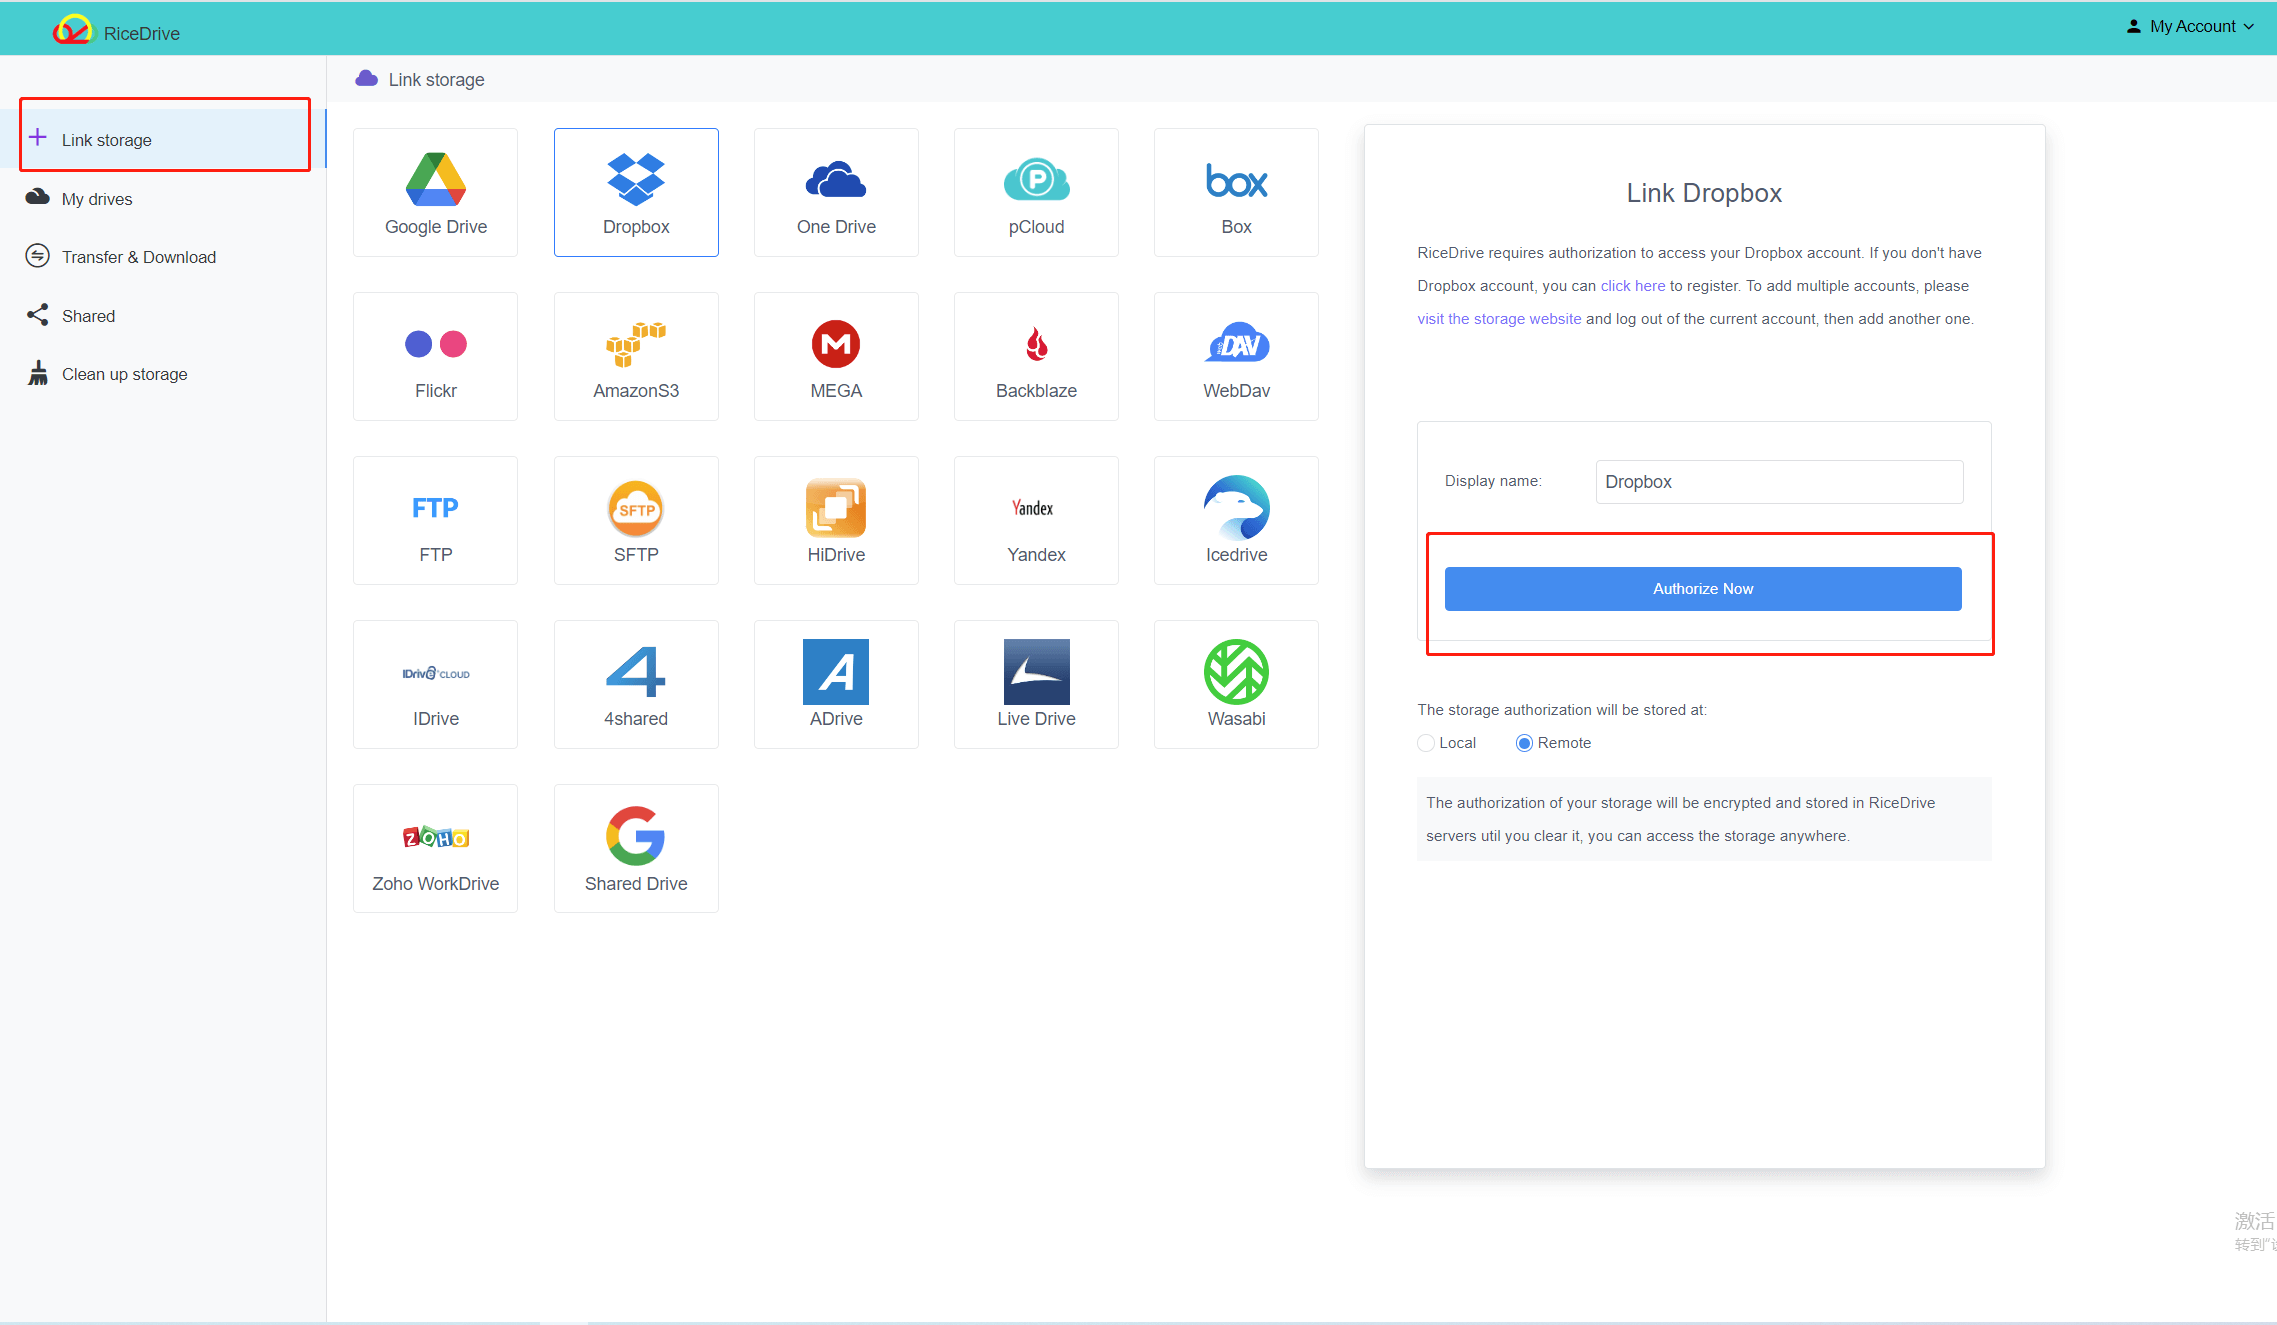Select MEGA storage icon
Screen dimensions: 2277x1325
pos(836,356)
